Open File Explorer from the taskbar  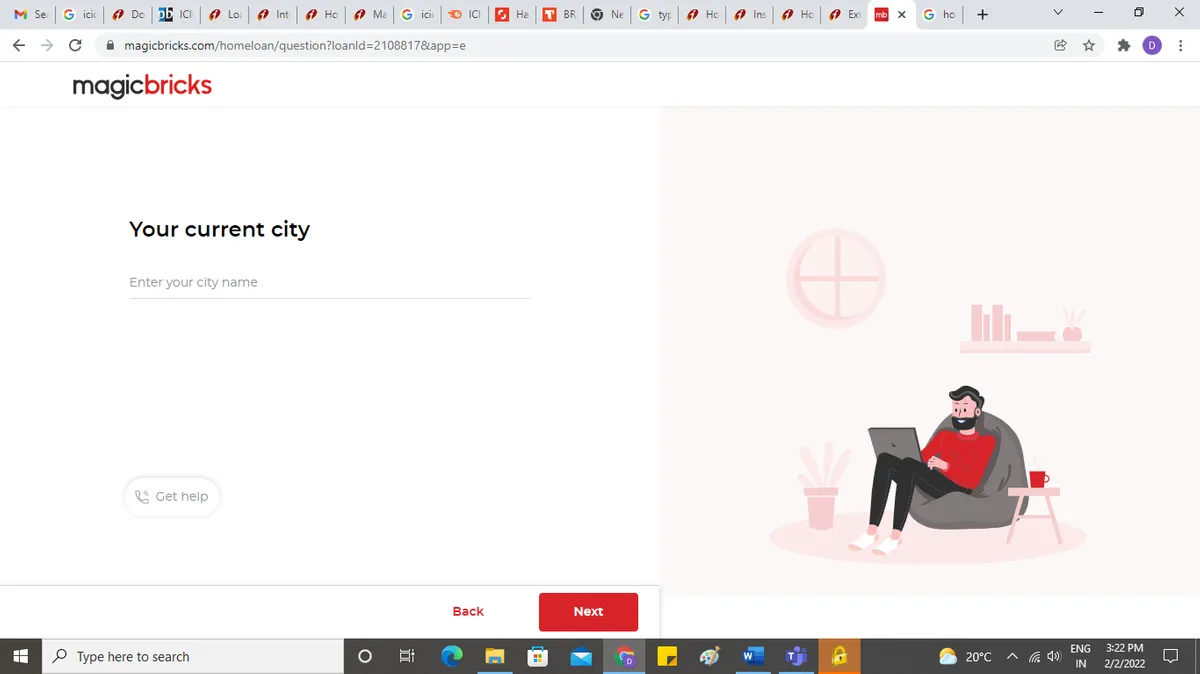(496, 656)
